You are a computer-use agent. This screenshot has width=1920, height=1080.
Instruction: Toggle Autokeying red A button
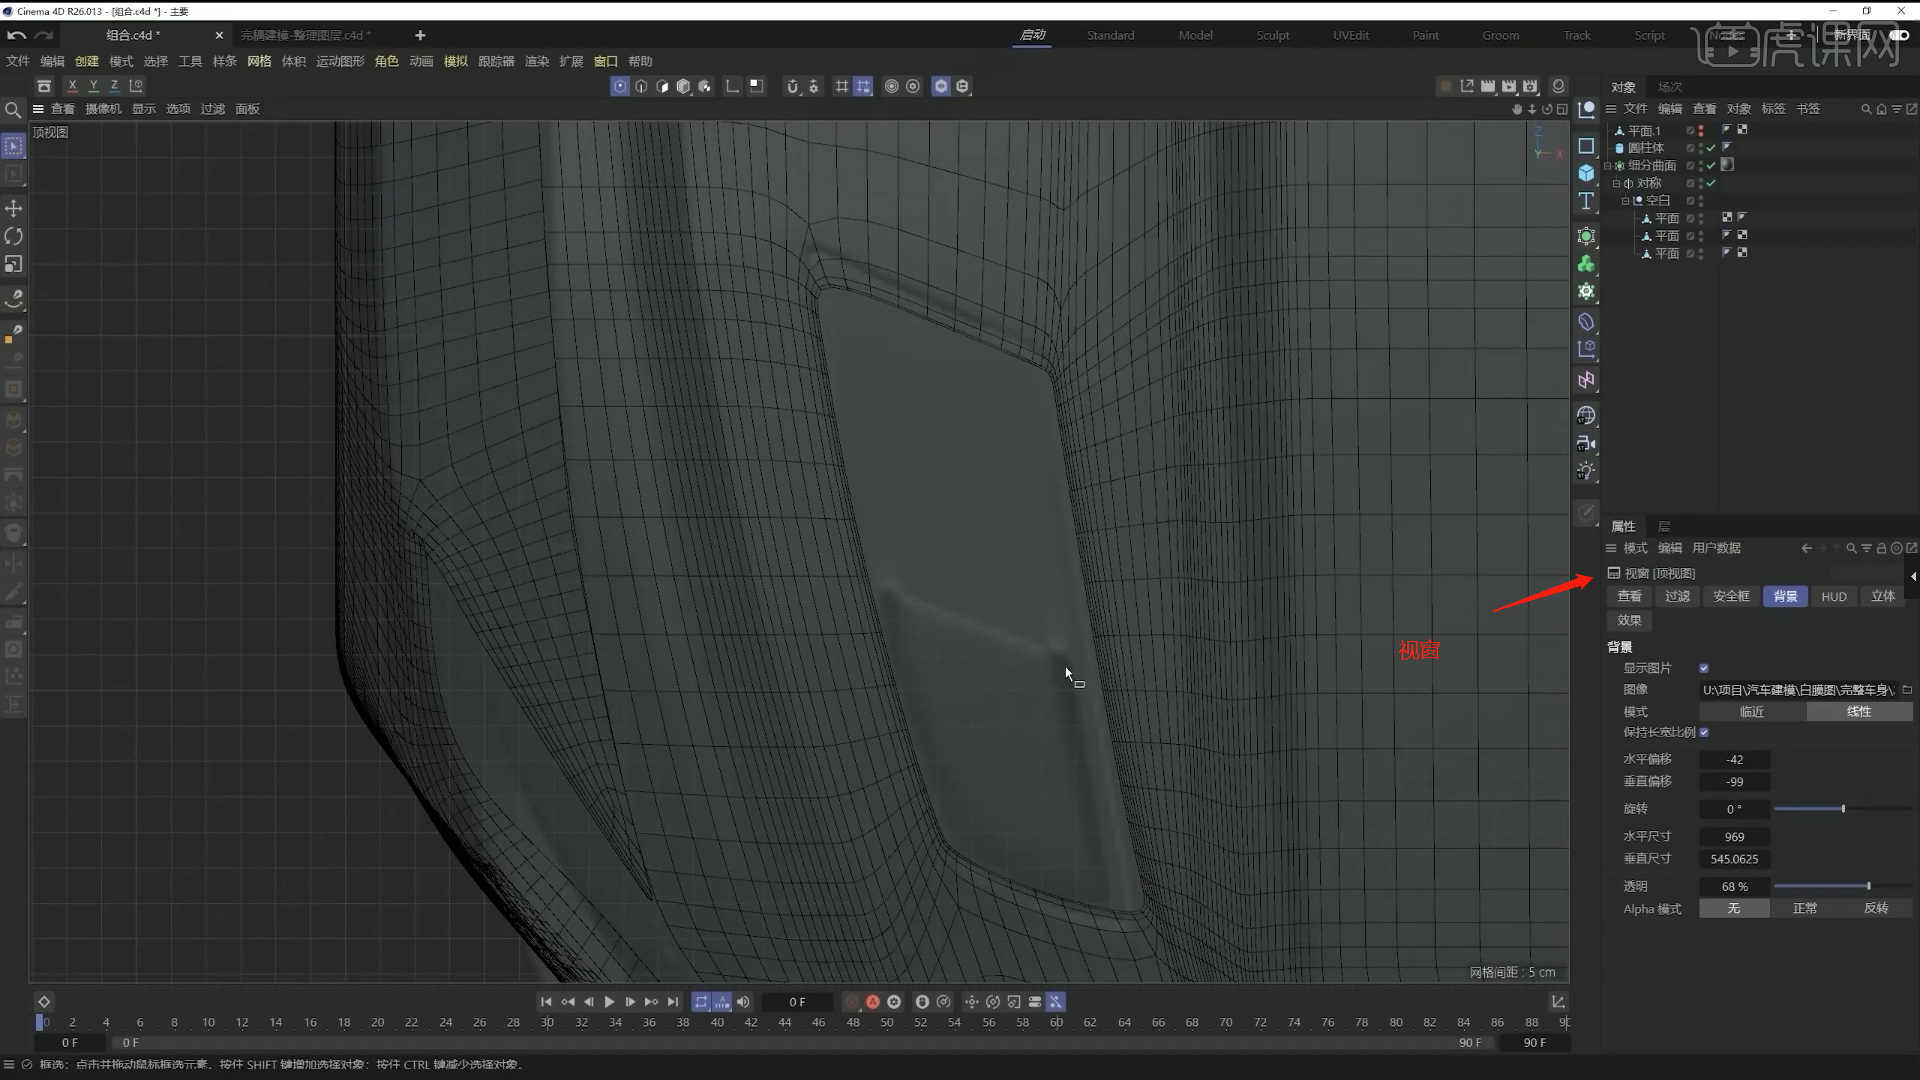pyautogui.click(x=873, y=1002)
